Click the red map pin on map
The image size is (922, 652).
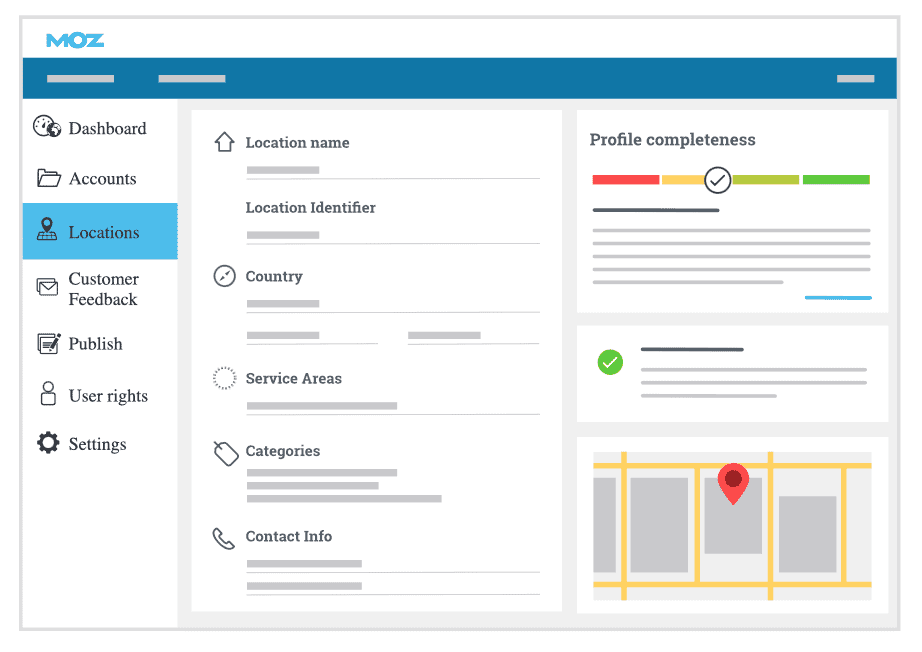(733, 482)
